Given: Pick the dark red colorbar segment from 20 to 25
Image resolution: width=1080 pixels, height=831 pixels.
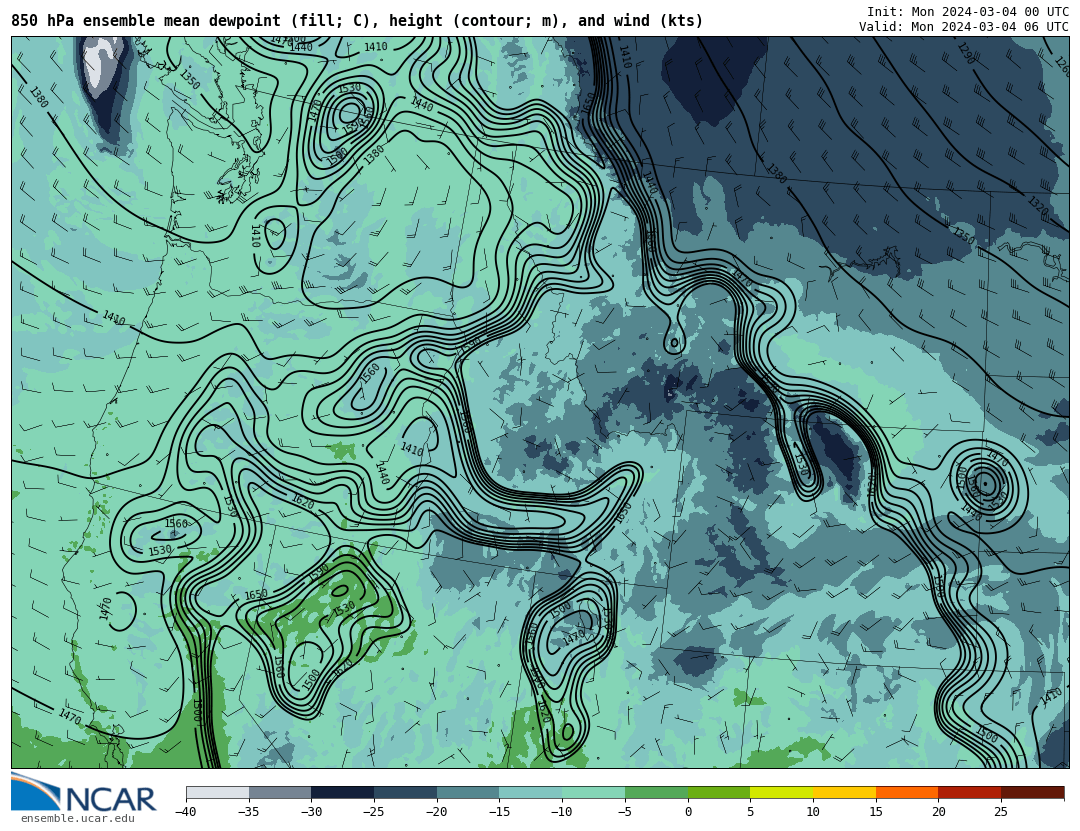Looking at the screenshot, I should pyautogui.click(x=969, y=792).
